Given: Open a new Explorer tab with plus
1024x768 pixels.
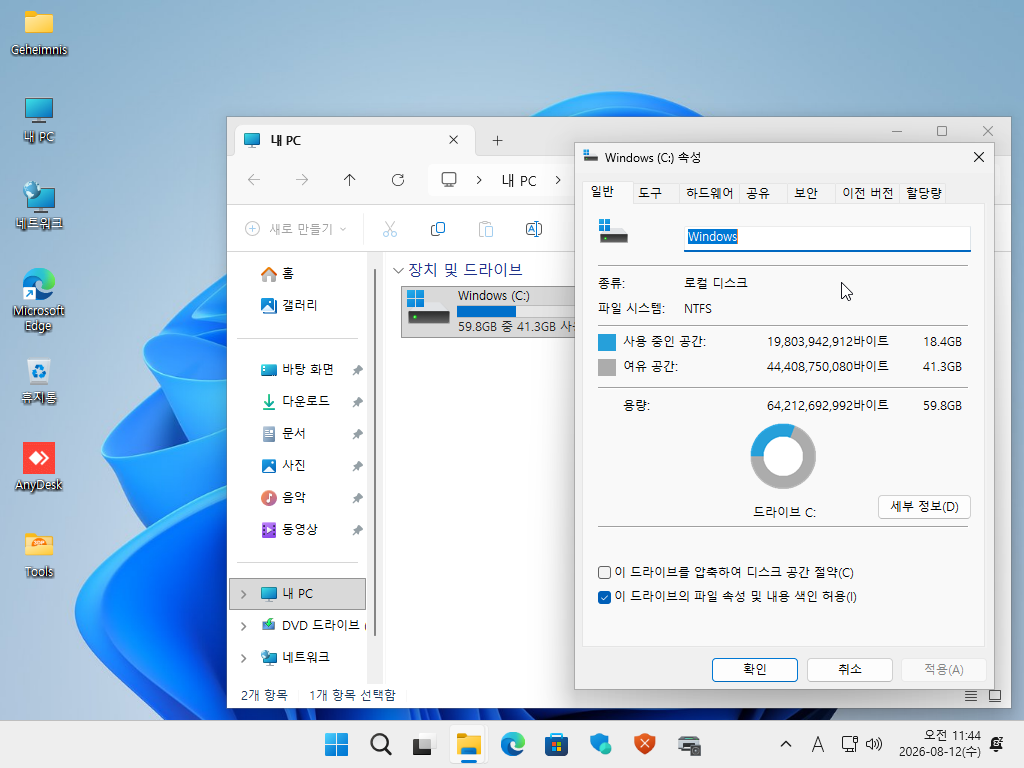Looking at the screenshot, I should 498,140.
